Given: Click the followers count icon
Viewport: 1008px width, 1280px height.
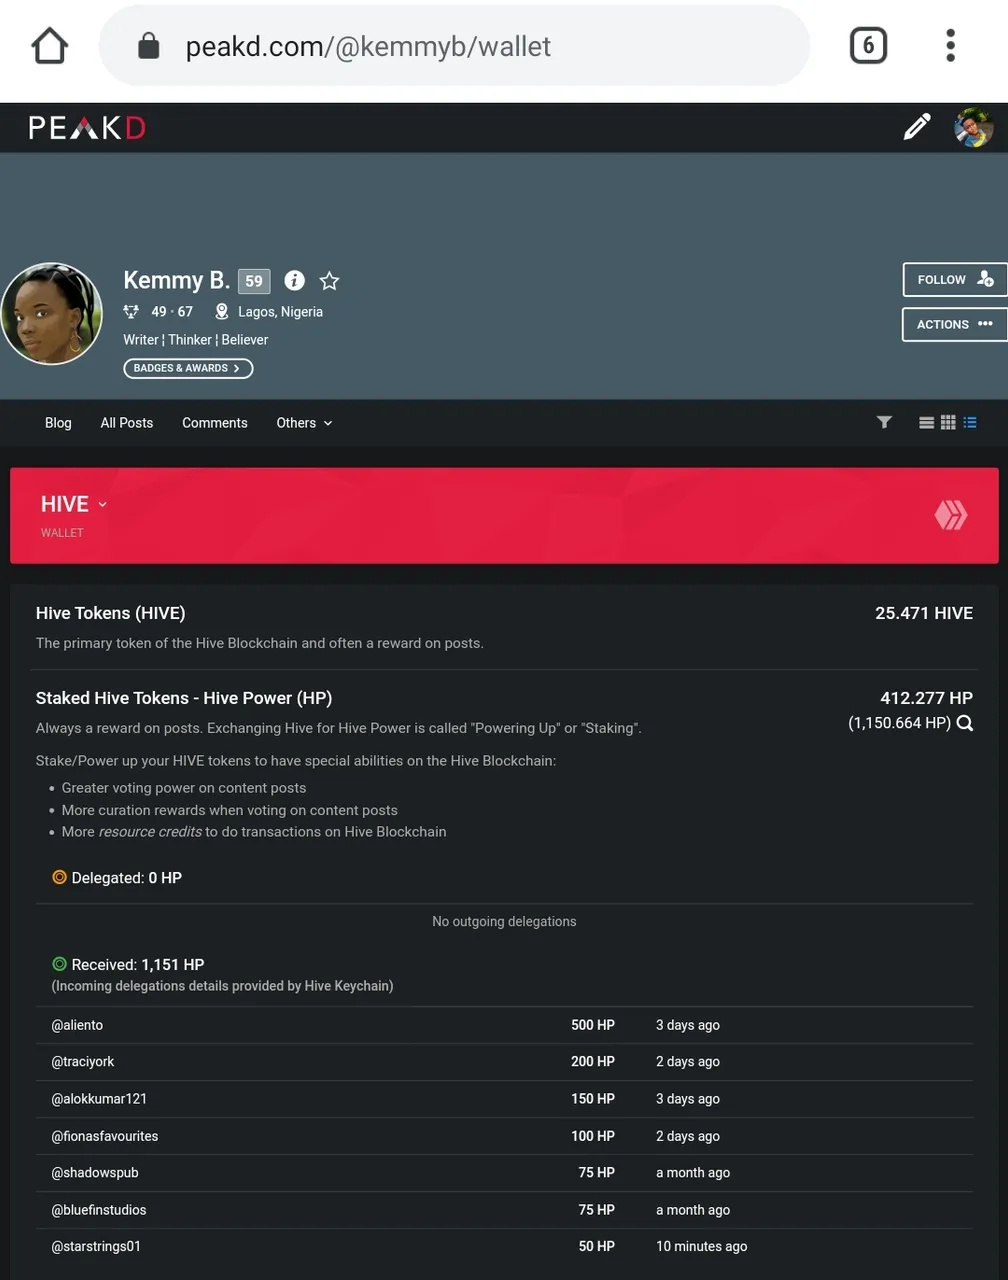Looking at the screenshot, I should click(131, 312).
